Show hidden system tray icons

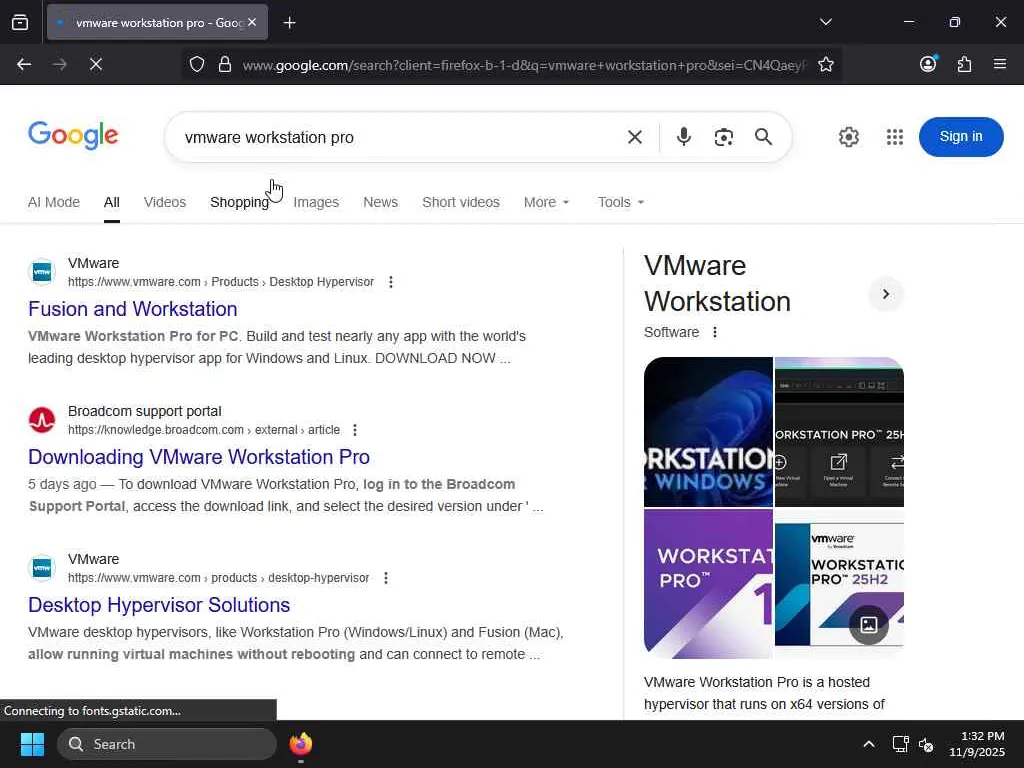pos(869,744)
